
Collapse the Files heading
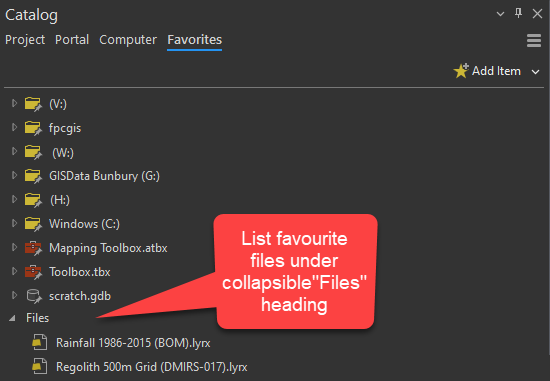[x=12, y=318]
